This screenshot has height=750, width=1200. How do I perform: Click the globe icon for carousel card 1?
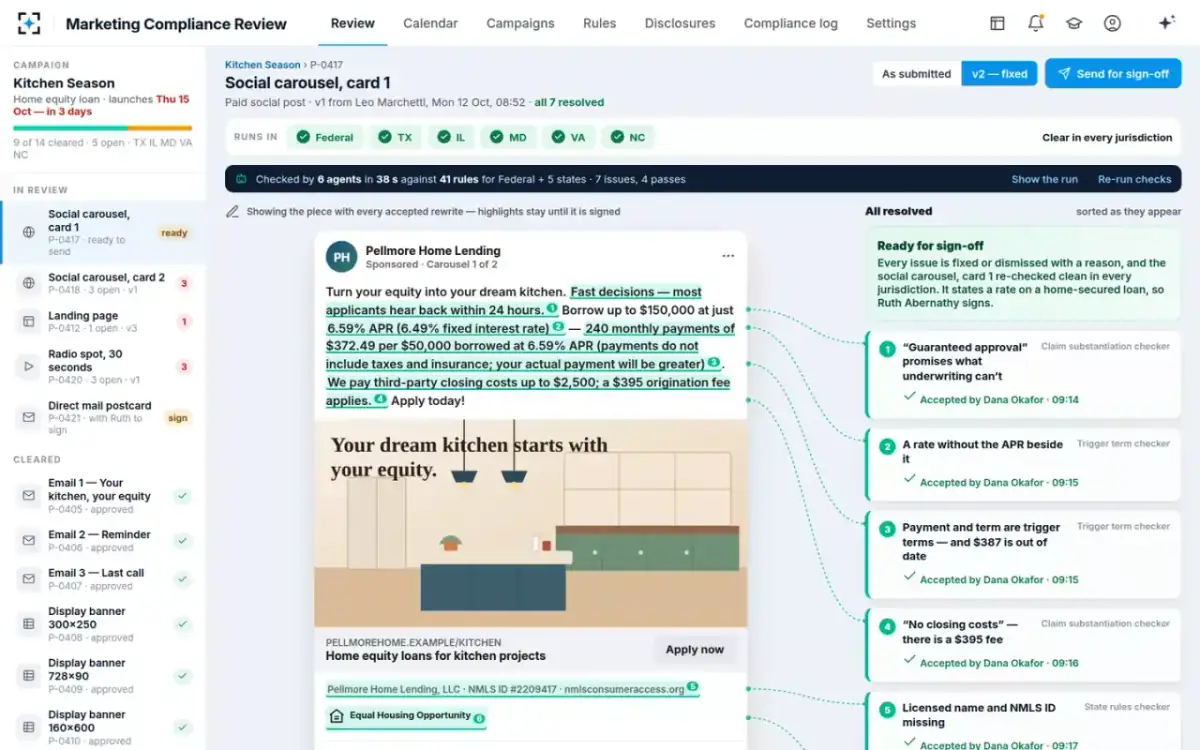pyautogui.click(x=28, y=232)
